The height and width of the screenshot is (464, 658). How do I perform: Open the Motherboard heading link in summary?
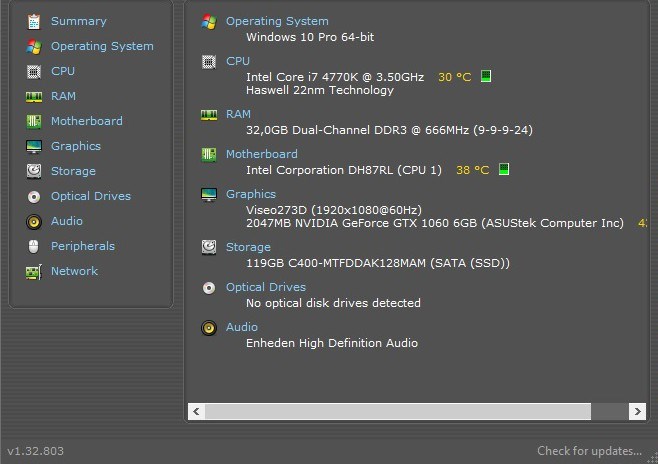click(x=261, y=154)
